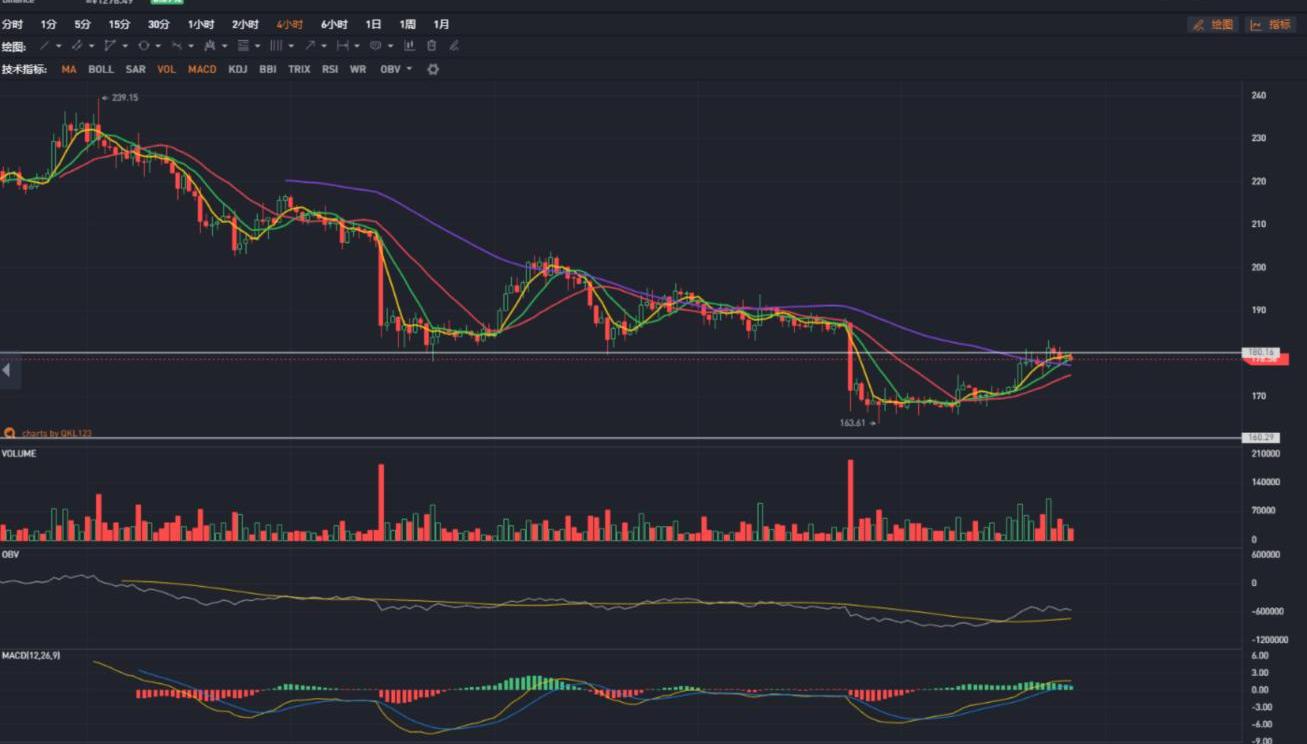Click the left-arrow chart scroll handle
Viewport: 1307px width, 744px height.
click(6, 371)
